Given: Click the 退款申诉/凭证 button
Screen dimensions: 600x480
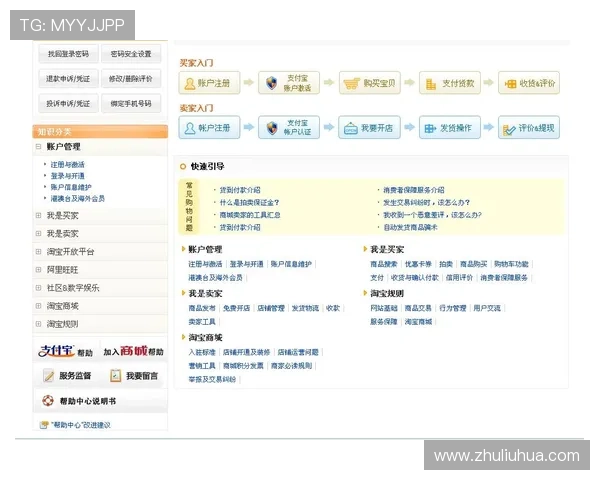Looking at the screenshot, I should point(68,79).
